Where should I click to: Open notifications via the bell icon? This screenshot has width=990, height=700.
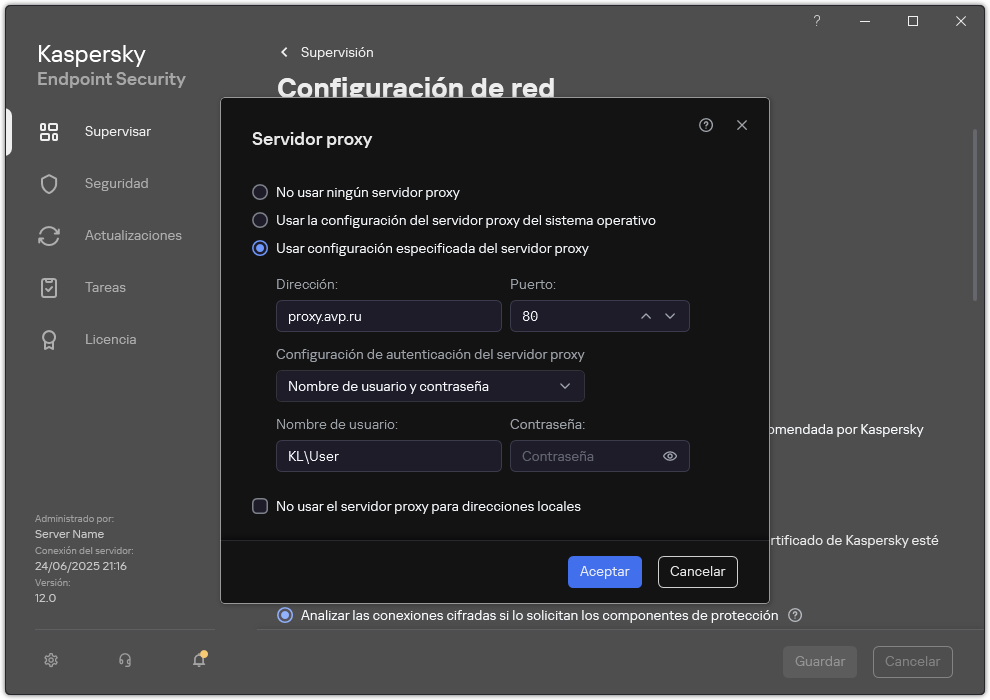pyautogui.click(x=197, y=660)
